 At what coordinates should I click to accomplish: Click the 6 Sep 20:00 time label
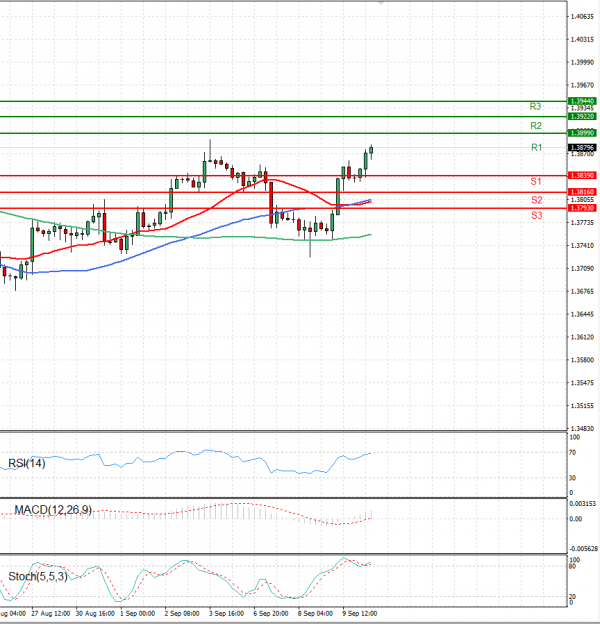click(x=271, y=613)
